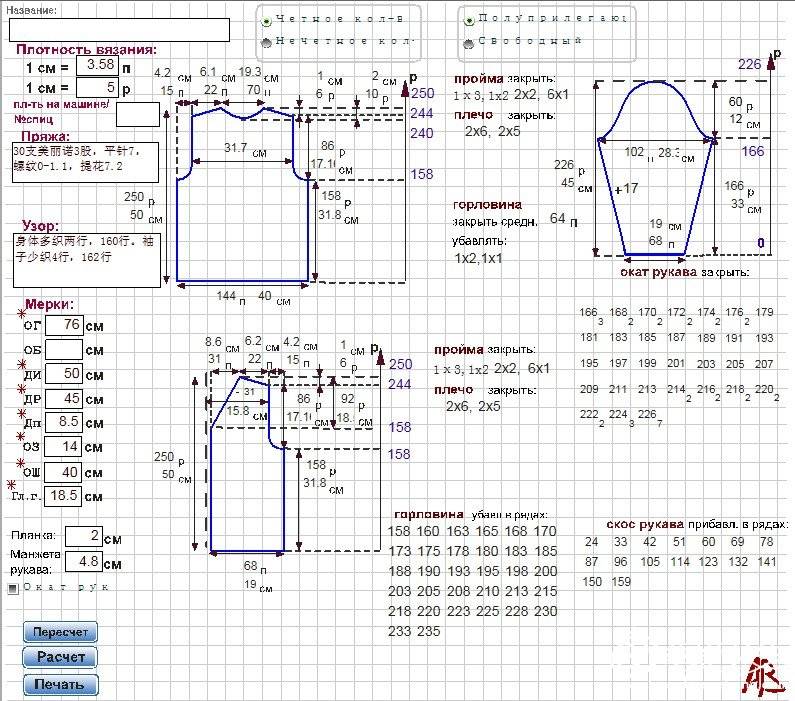Image resolution: width=795 pixels, height=701 pixels.
Task: Click the back diagram row marker 240
Action: click(422, 133)
